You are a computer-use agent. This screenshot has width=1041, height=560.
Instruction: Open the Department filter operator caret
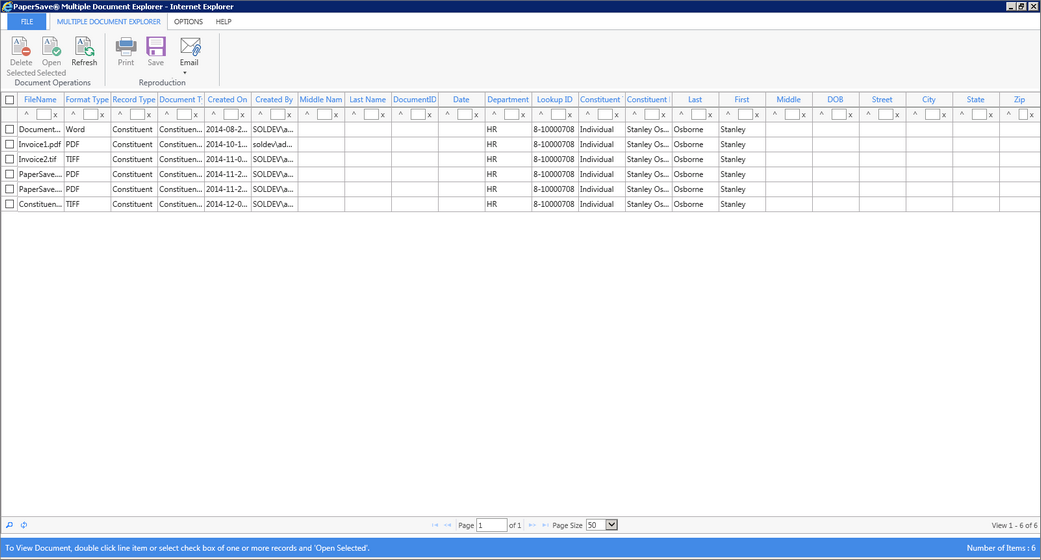pyautogui.click(x=494, y=114)
